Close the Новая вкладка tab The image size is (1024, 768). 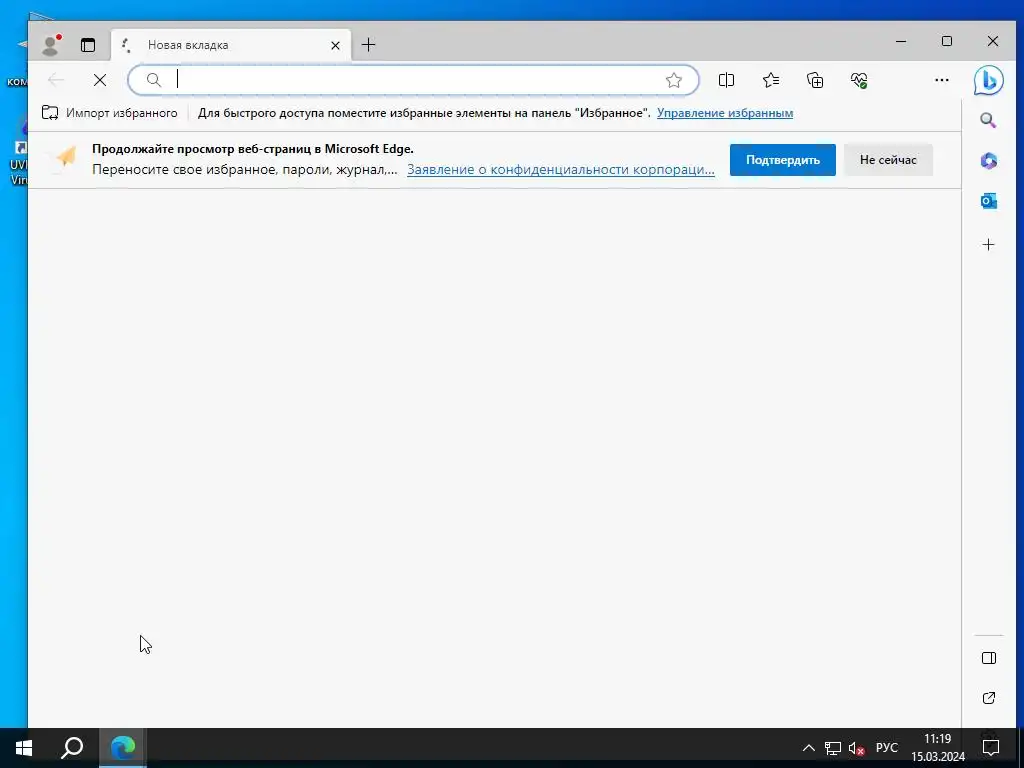(335, 45)
